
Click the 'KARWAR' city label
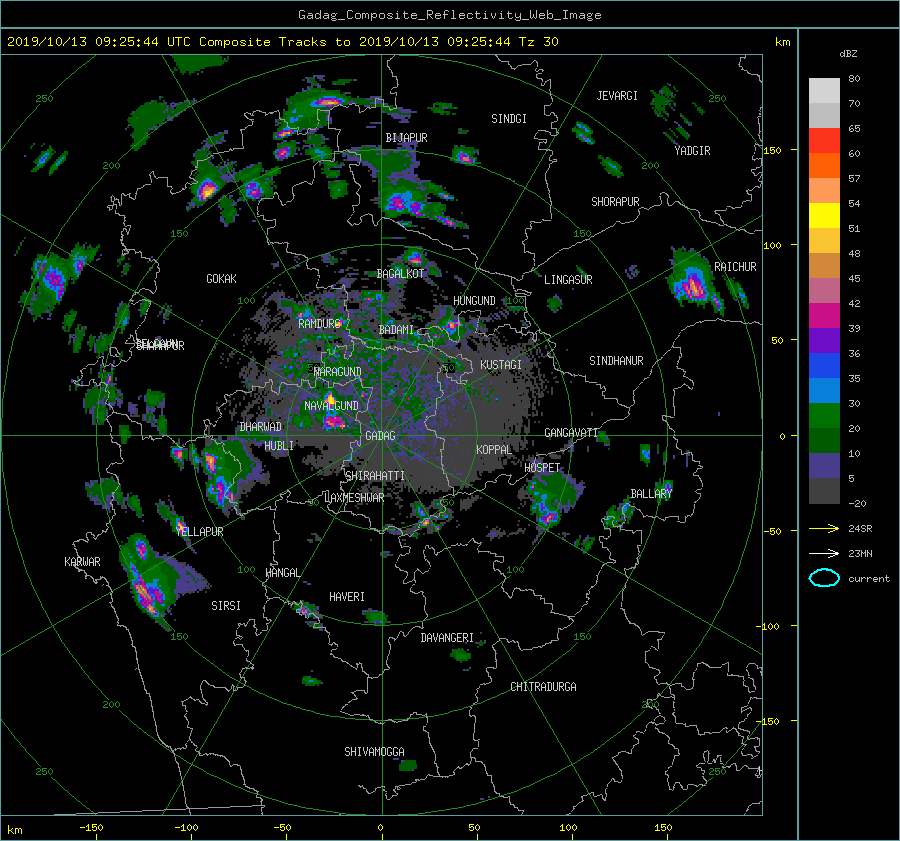click(82, 562)
